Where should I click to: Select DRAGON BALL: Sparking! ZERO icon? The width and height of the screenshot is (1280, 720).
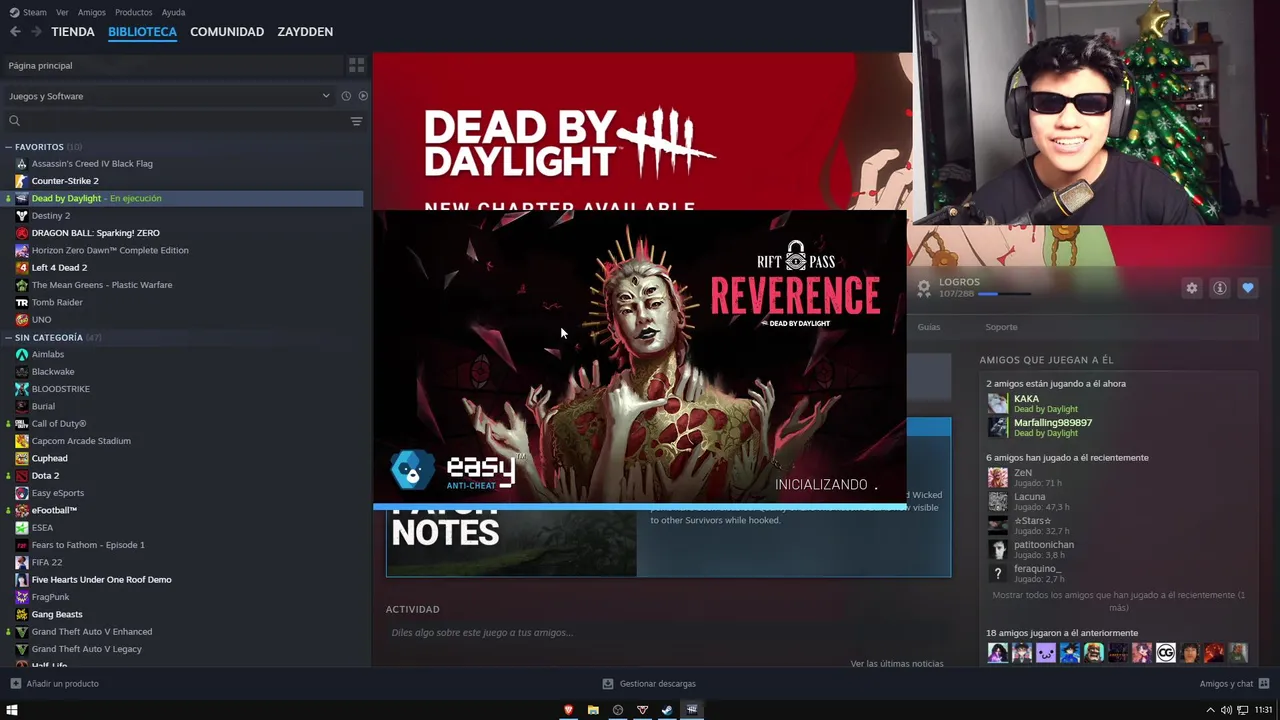point(22,233)
